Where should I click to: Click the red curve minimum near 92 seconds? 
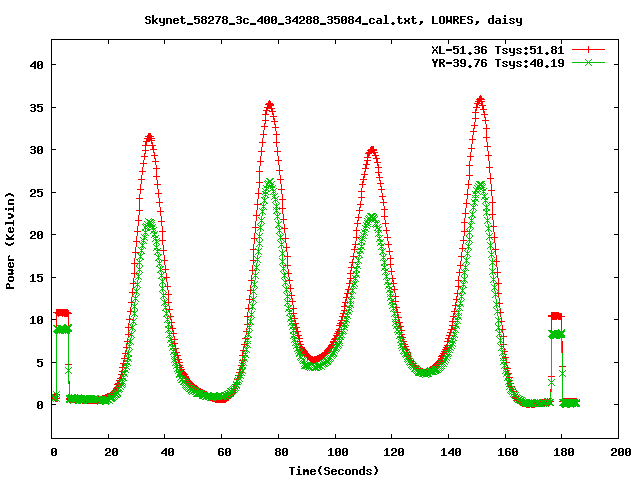[x=315, y=360]
